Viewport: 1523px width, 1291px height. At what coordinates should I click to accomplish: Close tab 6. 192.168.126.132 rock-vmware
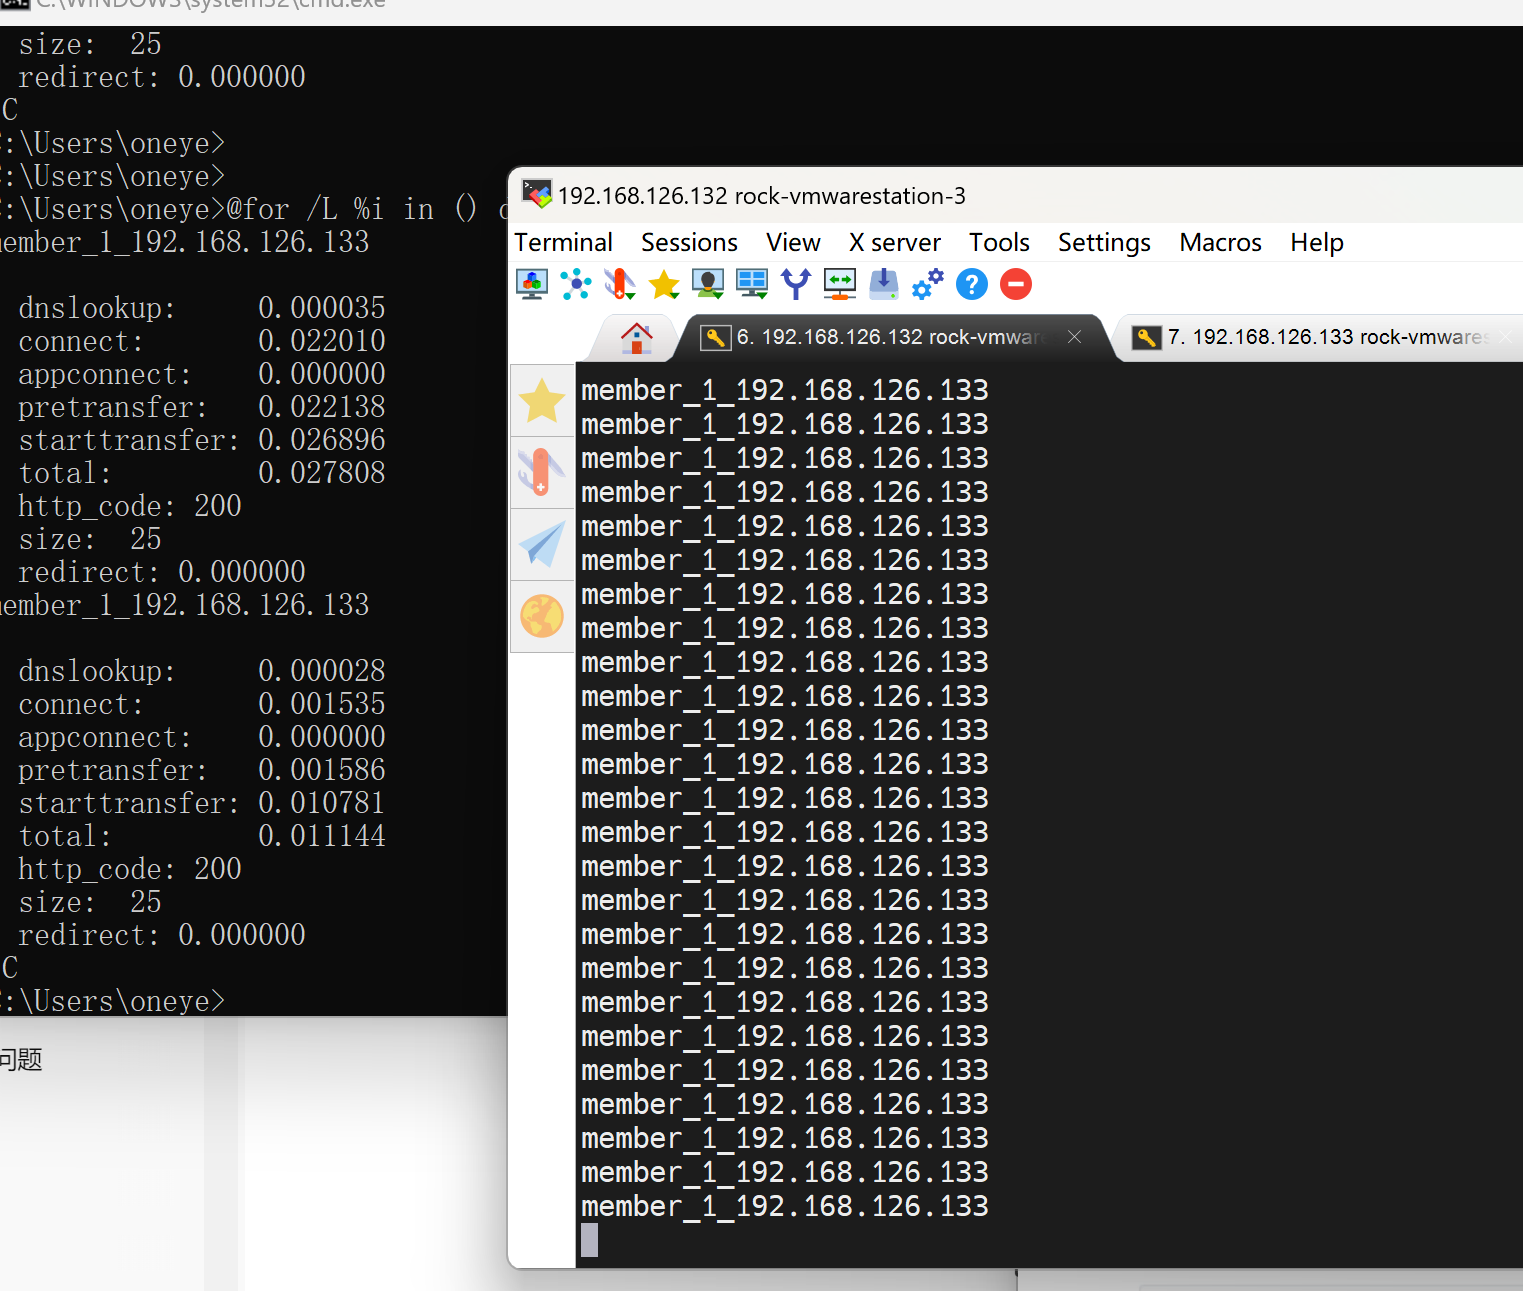[1074, 337]
